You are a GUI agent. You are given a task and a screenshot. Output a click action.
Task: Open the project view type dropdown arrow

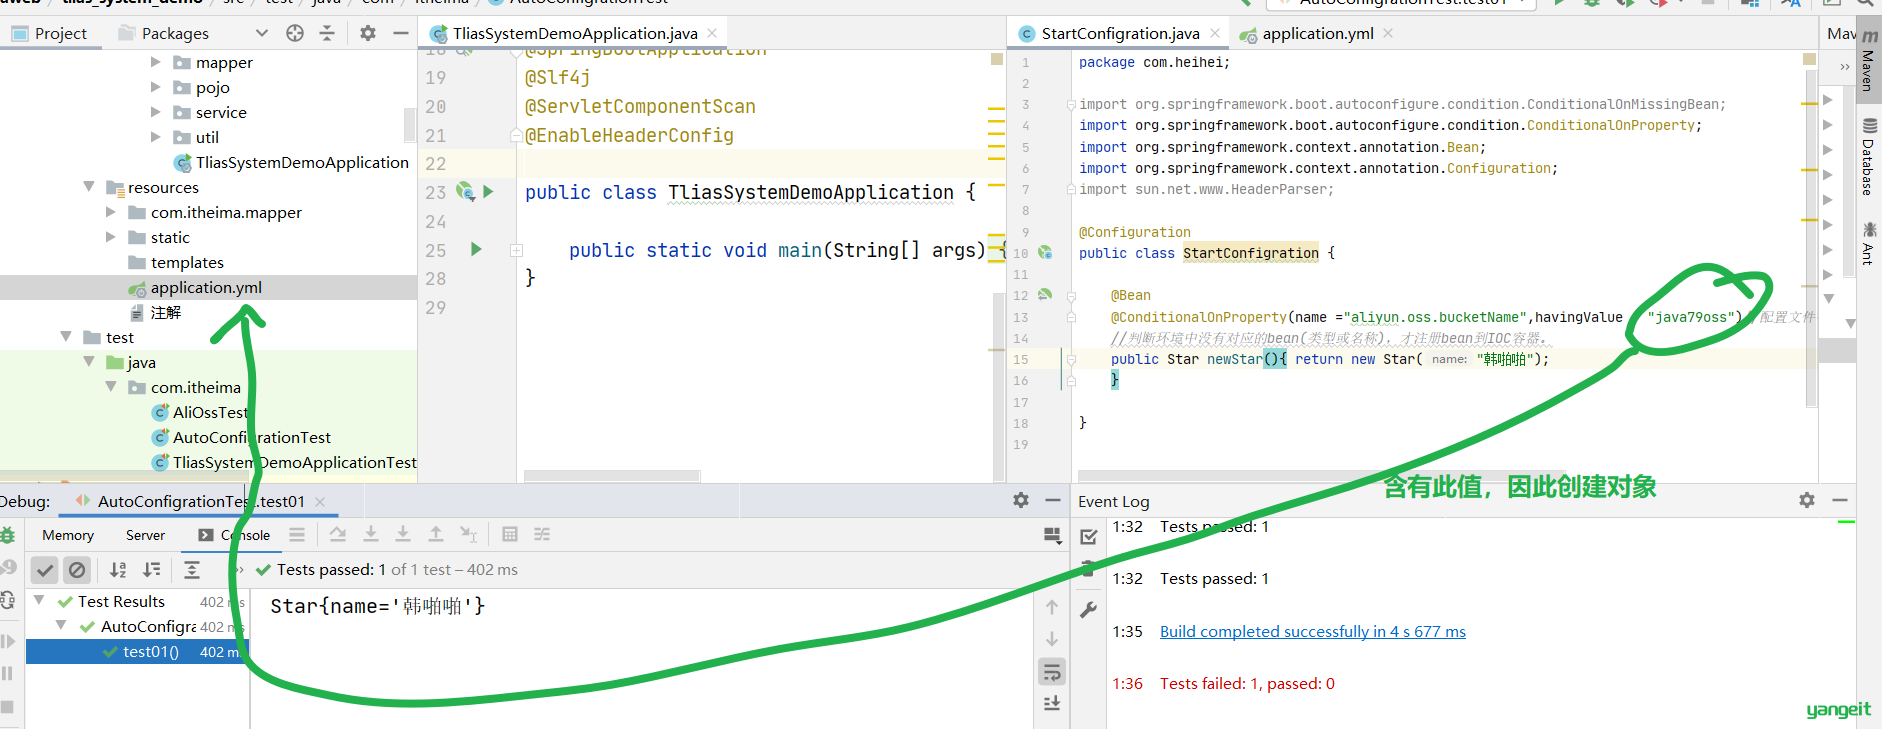[262, 33]
